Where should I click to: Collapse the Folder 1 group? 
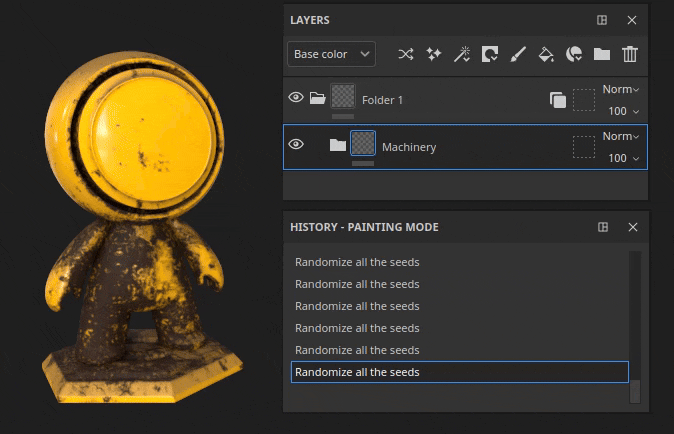(317, 98)
